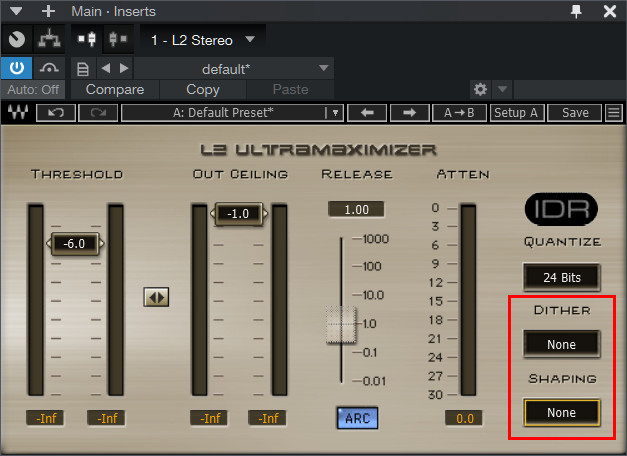This screenshot has height=456, width=627.
Task: Toggle Auto: Off automation setting
Action: 33,90
